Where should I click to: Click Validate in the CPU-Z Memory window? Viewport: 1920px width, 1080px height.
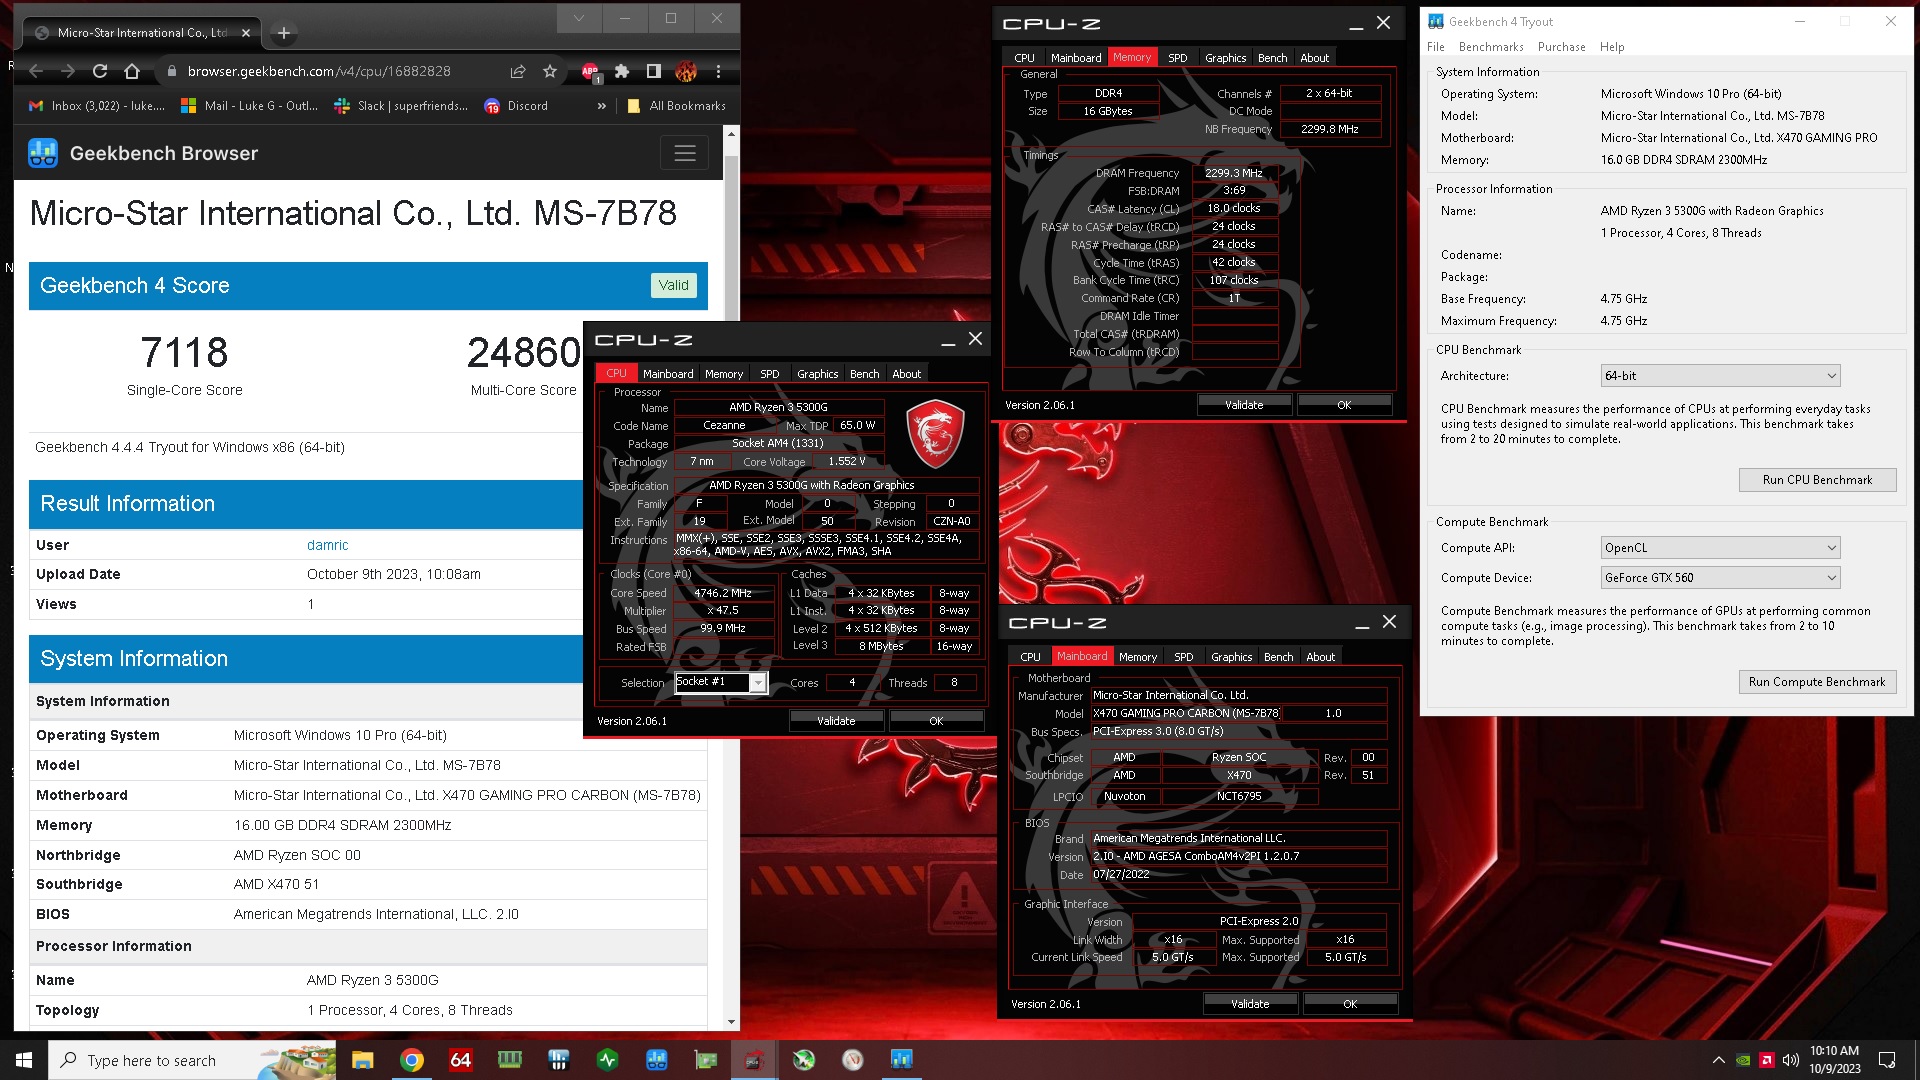pyautogui.click(x=1244, y=405)
